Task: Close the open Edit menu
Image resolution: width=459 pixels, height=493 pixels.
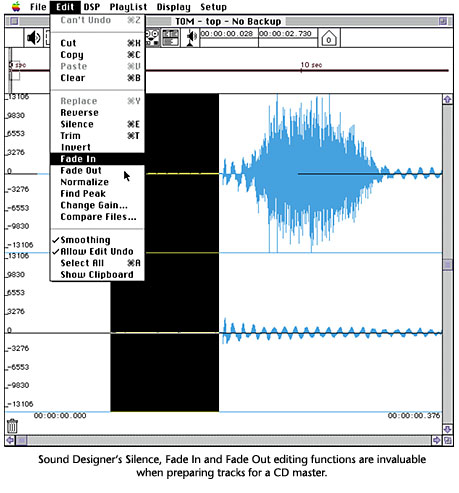Action: click(x=65, y=7)
